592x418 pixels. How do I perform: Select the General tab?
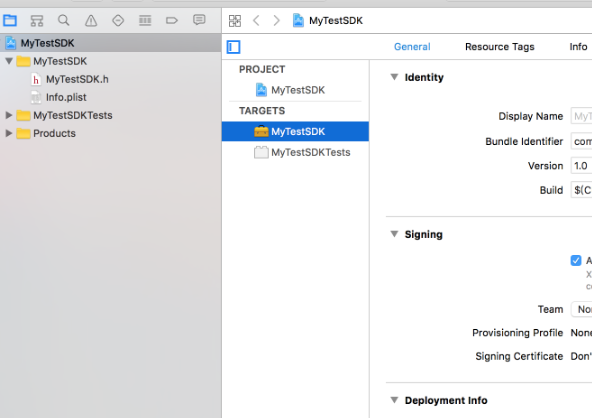(x=412, y=46)
